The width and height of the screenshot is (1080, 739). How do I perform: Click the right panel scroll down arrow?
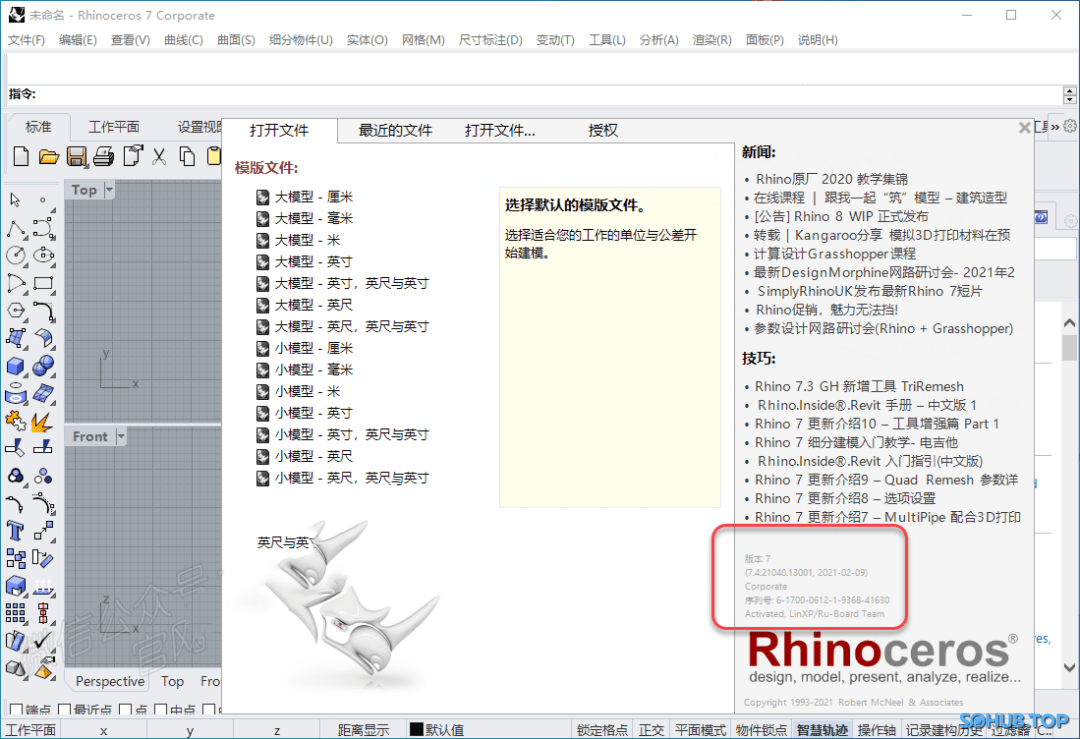point(1069,667)
